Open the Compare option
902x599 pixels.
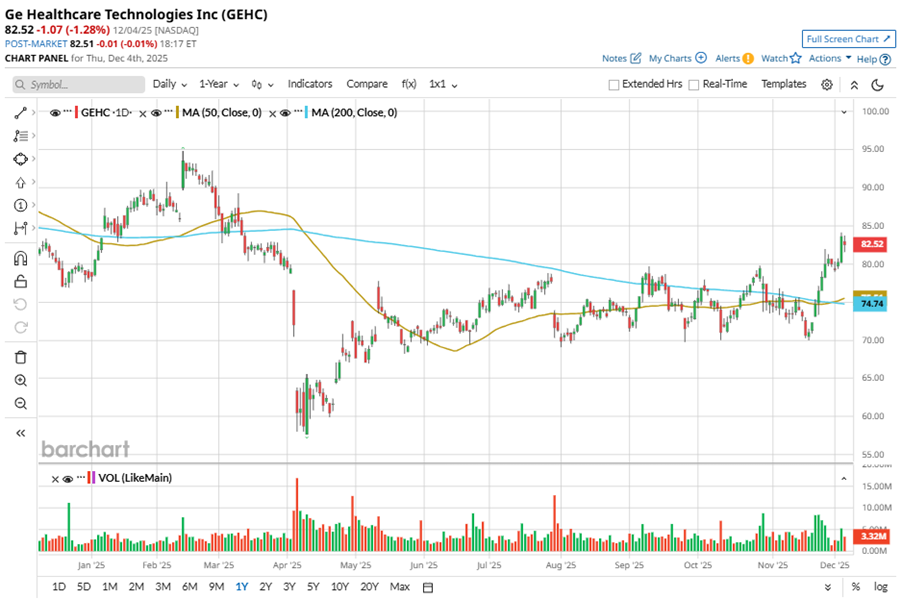coord(367,84)
